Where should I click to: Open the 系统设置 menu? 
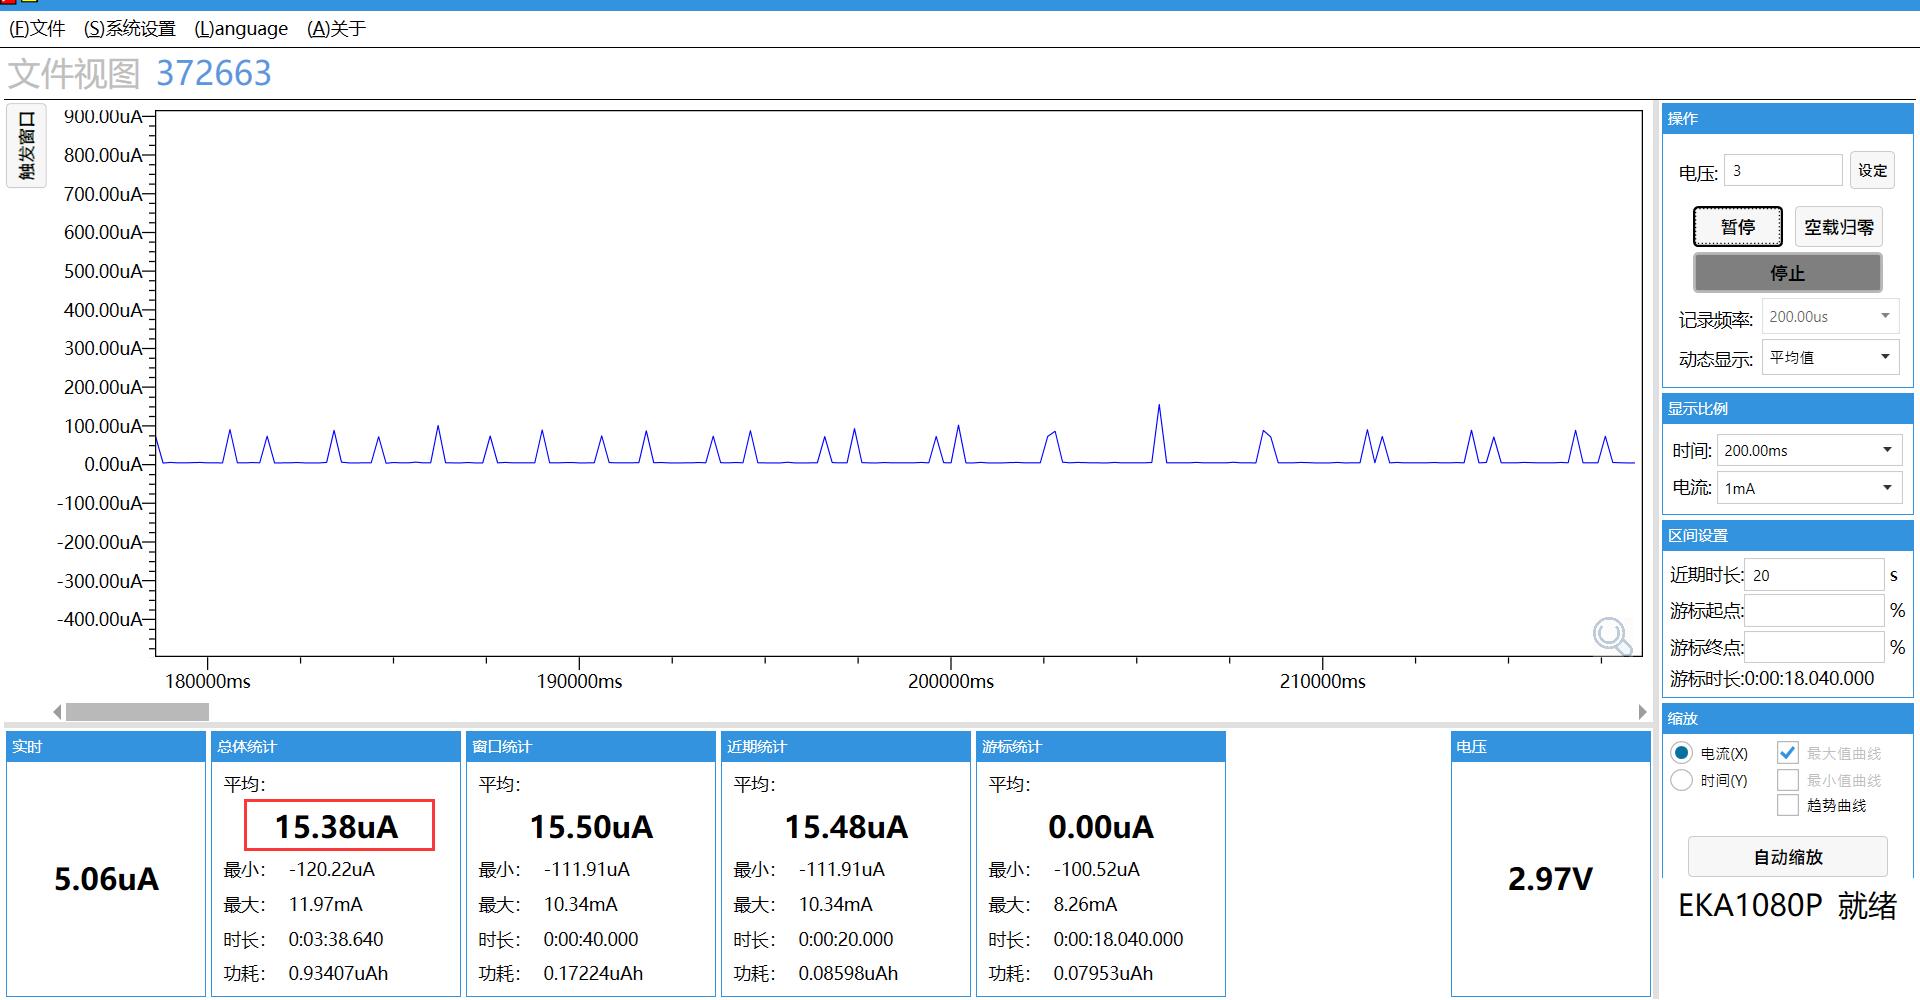[x=130, y=29]
